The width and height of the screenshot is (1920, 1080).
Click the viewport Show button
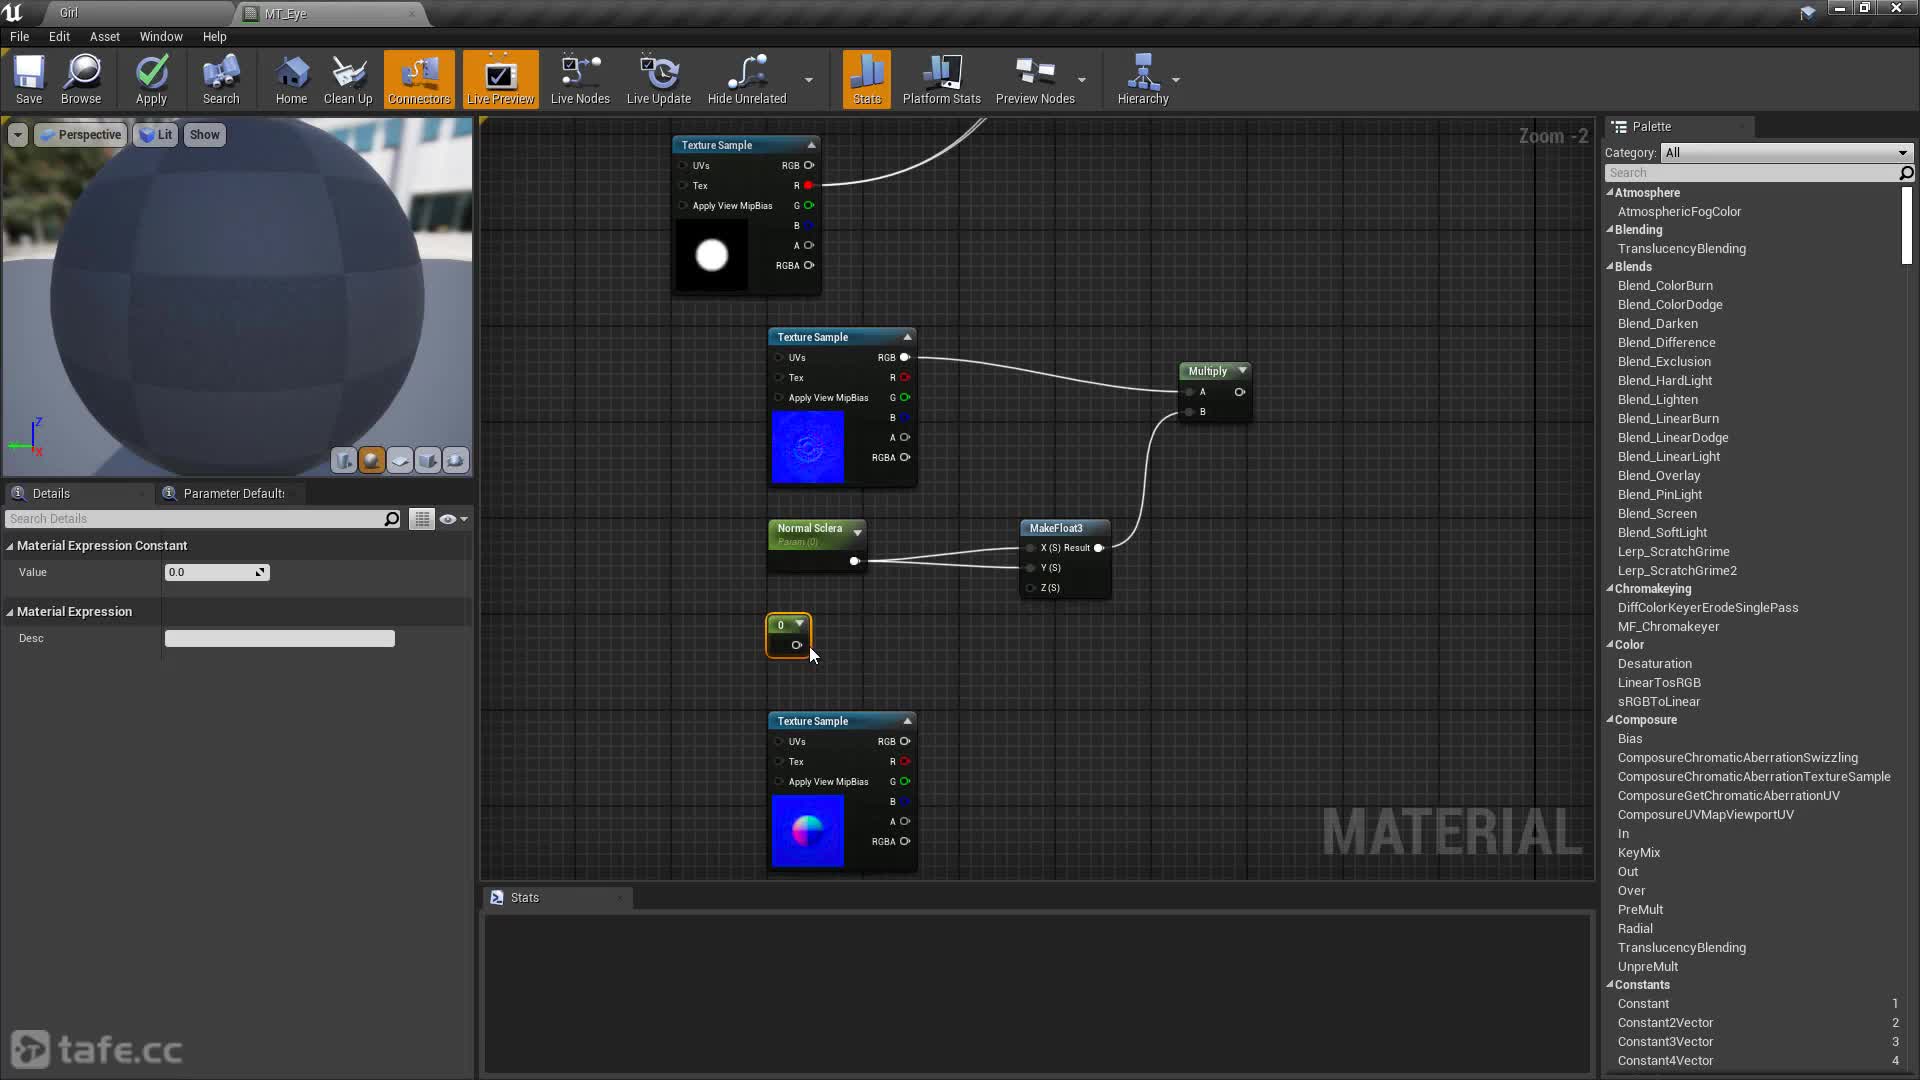(x=204, y=135)
